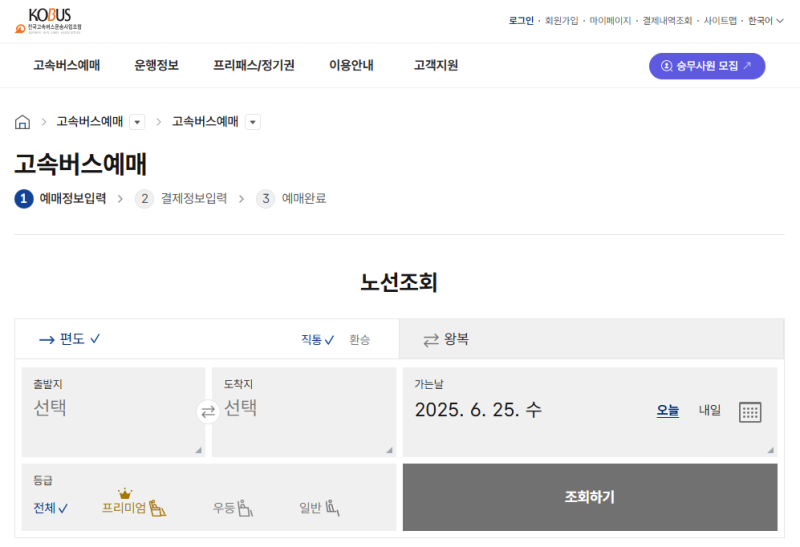Click the 승무사원 모집 button
This screenshot has width=800, height=547.
707,66
